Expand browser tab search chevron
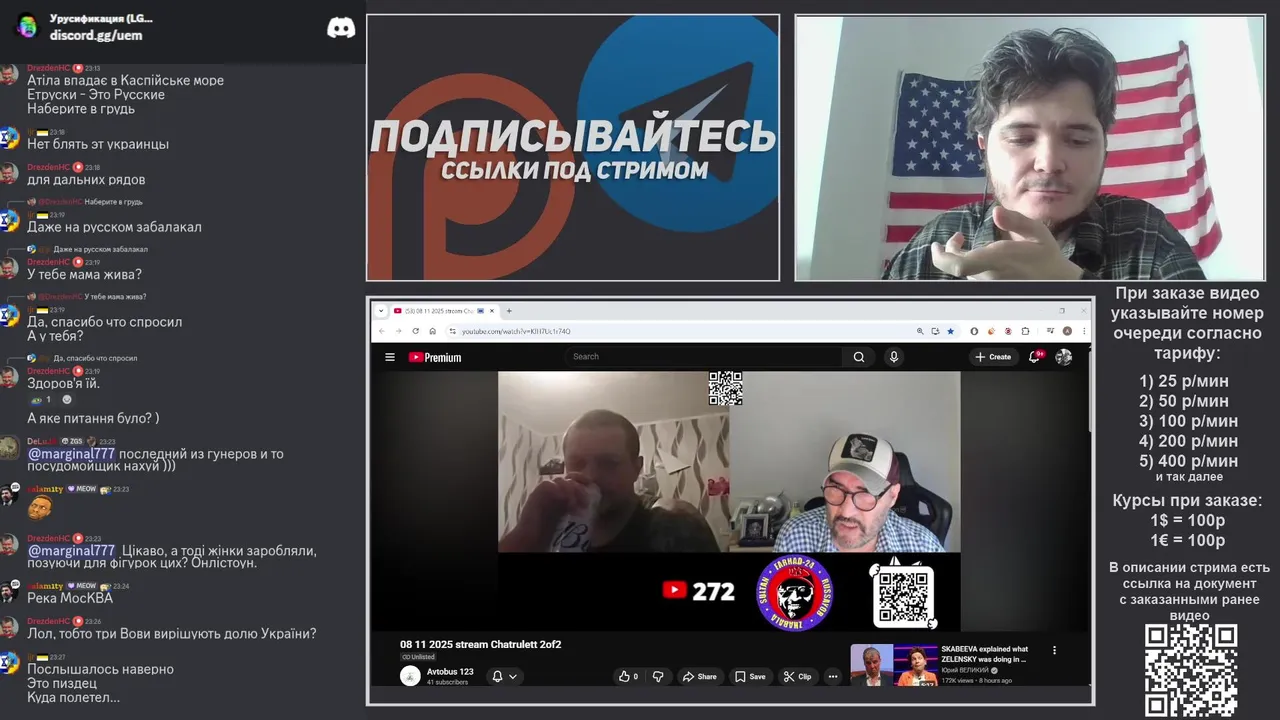This screenshot has width=1280, height=720. [380, 311]
